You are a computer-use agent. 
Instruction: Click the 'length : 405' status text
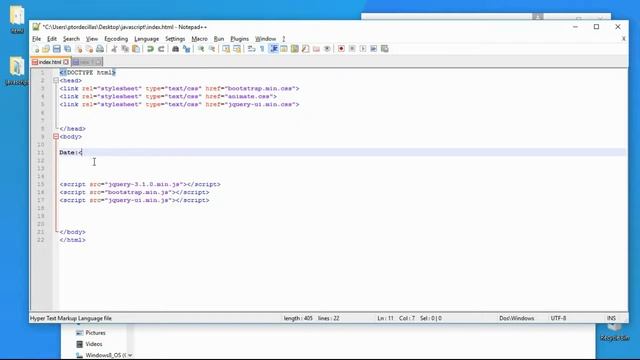[x=298, y=318]
